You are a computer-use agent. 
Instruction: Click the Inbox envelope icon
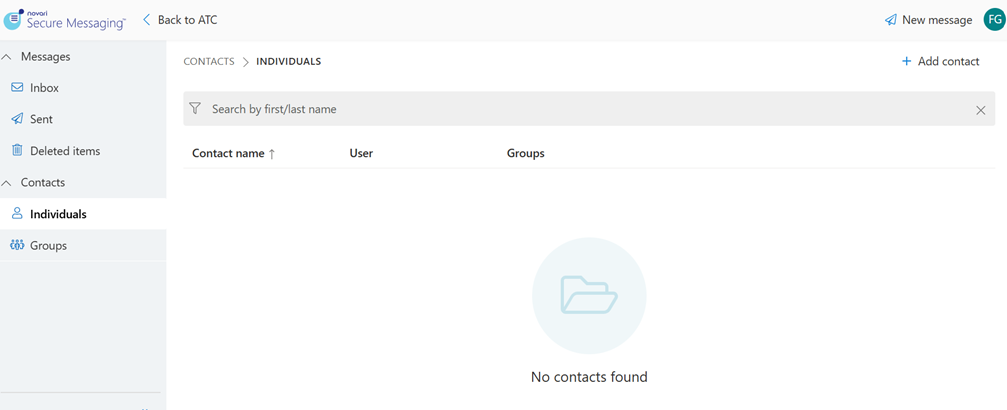pyautogui.click(x=17, y=87)
